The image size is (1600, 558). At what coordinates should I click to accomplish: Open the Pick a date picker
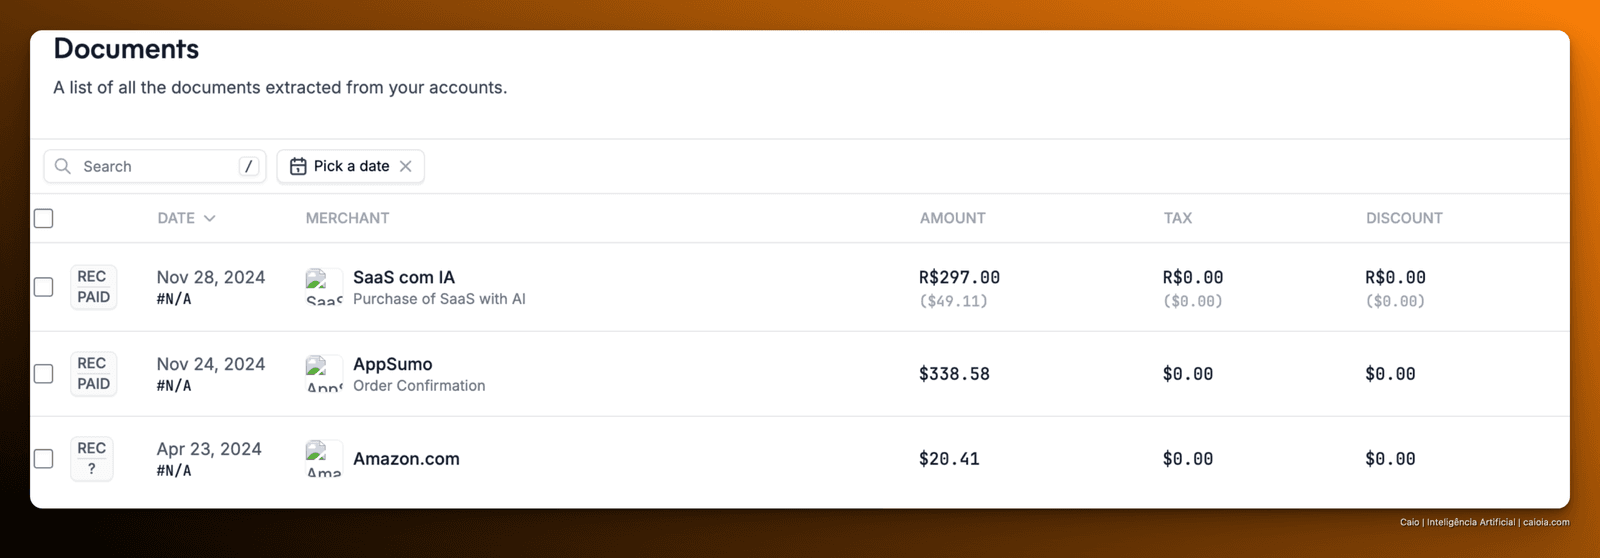point(350,166)
